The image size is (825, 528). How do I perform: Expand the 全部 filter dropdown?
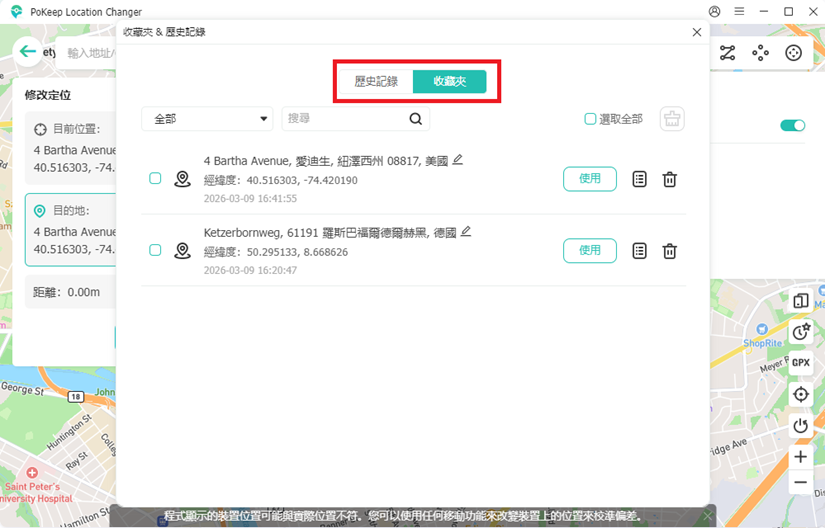(207, 119)
